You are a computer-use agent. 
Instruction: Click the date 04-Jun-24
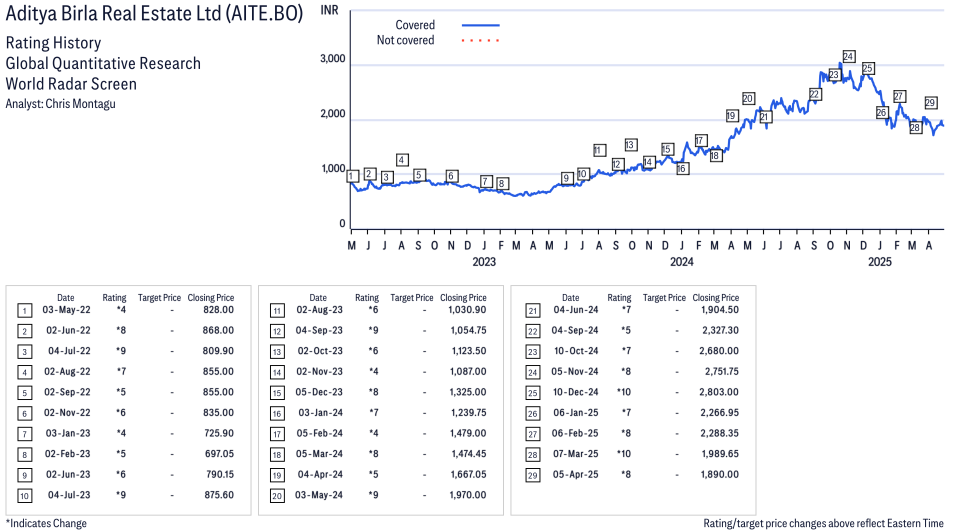point(576,310)
